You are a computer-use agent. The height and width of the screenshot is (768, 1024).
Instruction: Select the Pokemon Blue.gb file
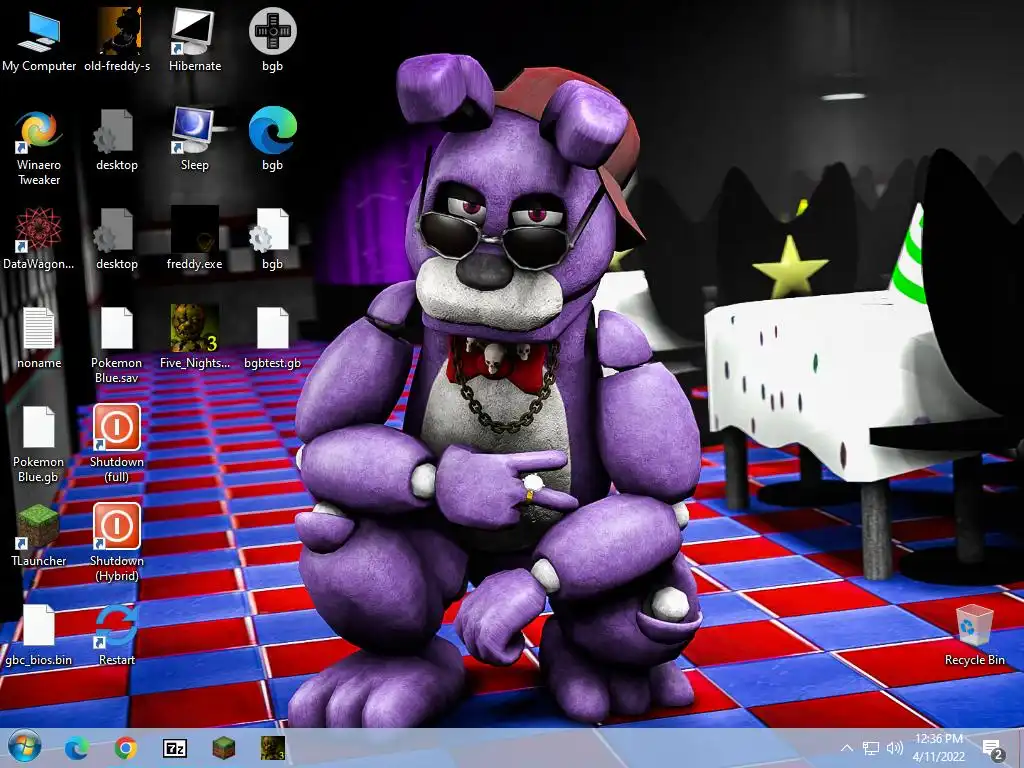39,444
